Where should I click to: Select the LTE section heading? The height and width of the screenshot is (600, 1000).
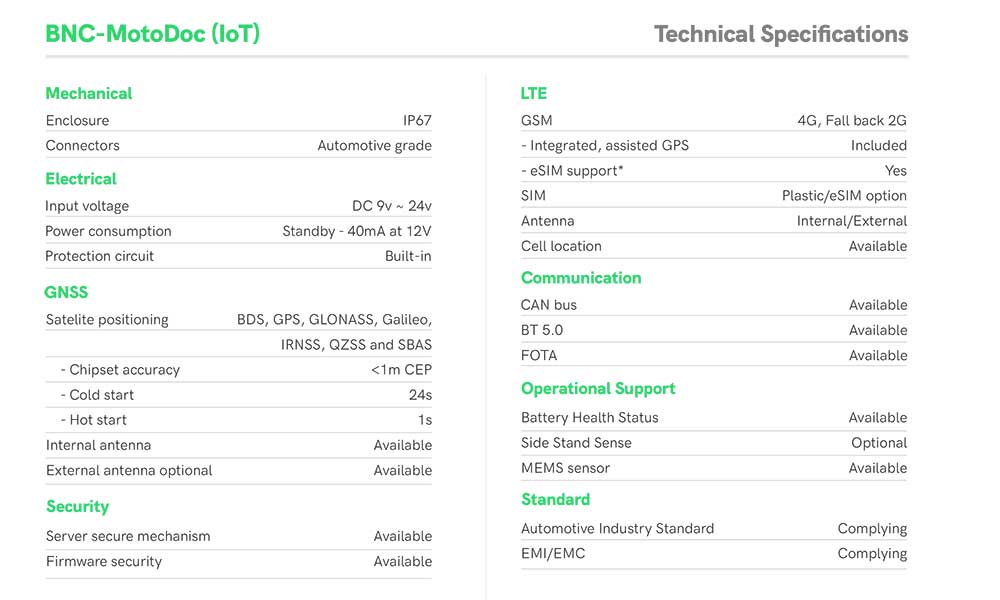coord(534,93)
